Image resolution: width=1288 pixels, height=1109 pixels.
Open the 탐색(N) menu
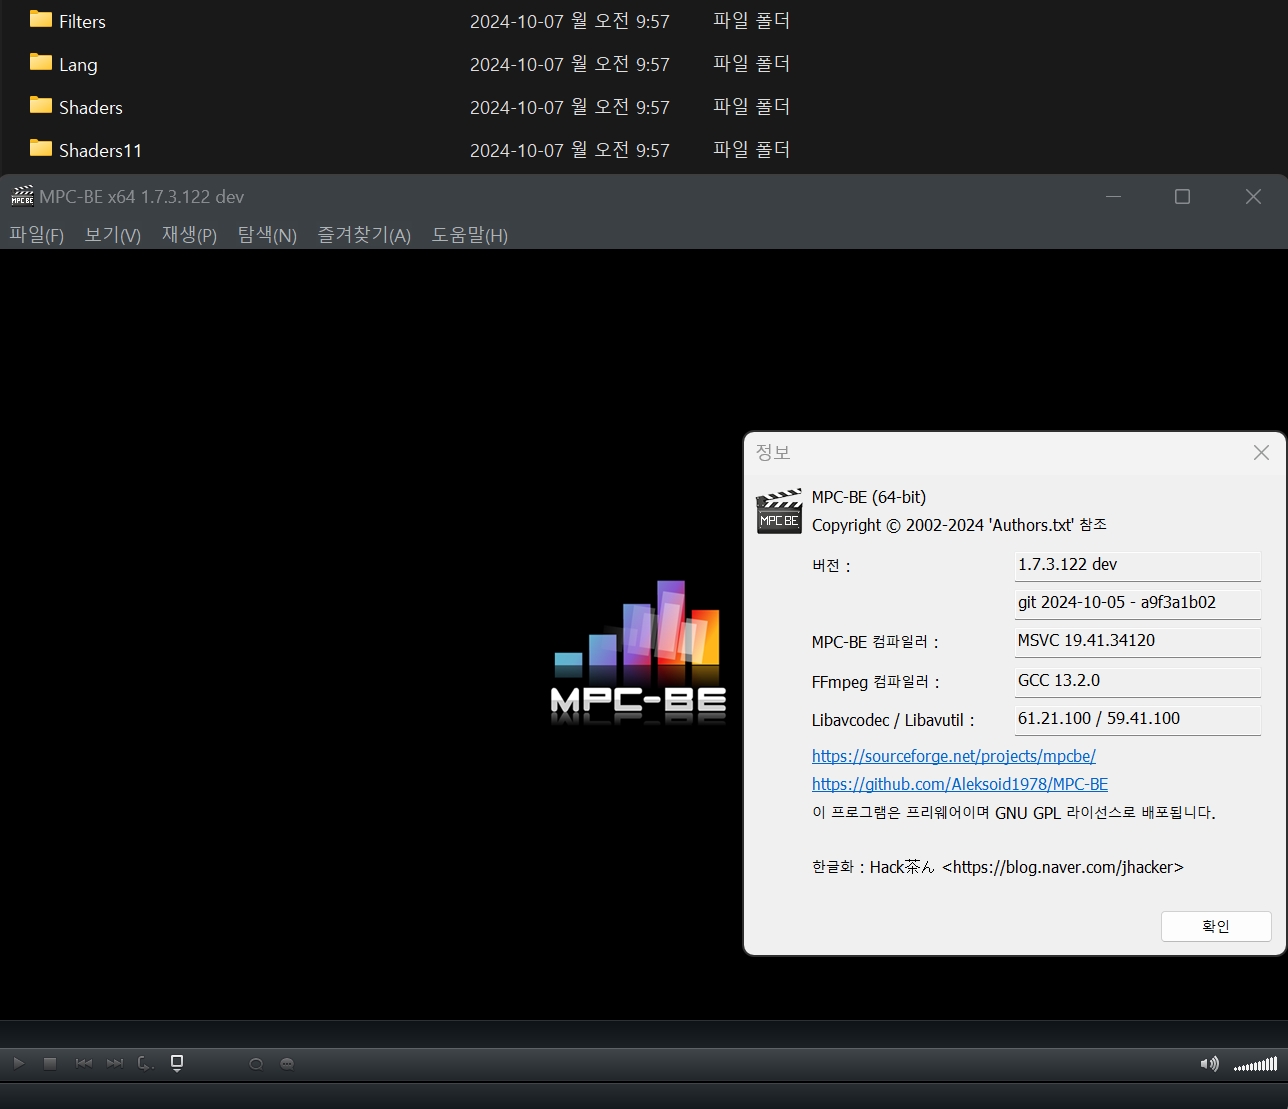click(x=267, y=235)
